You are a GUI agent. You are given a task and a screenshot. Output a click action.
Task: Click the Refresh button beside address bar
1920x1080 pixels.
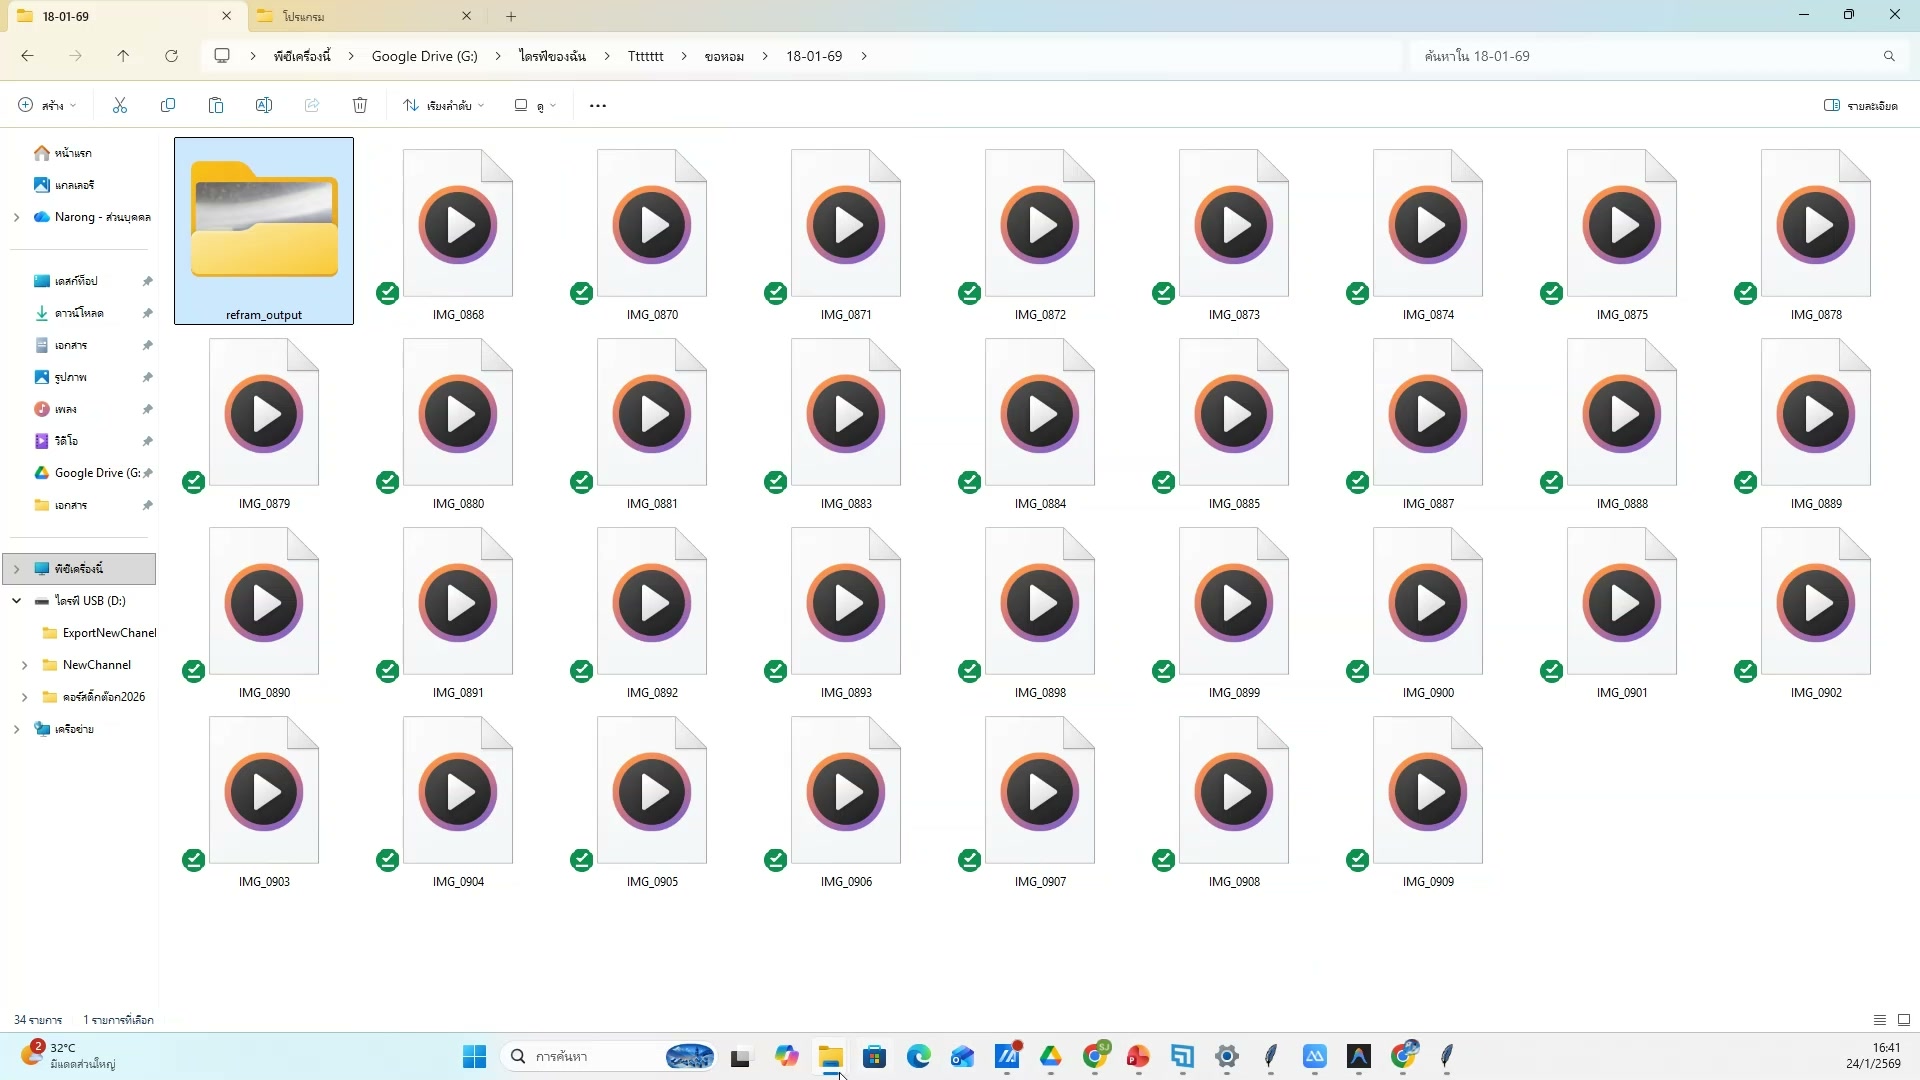point(171,56)
